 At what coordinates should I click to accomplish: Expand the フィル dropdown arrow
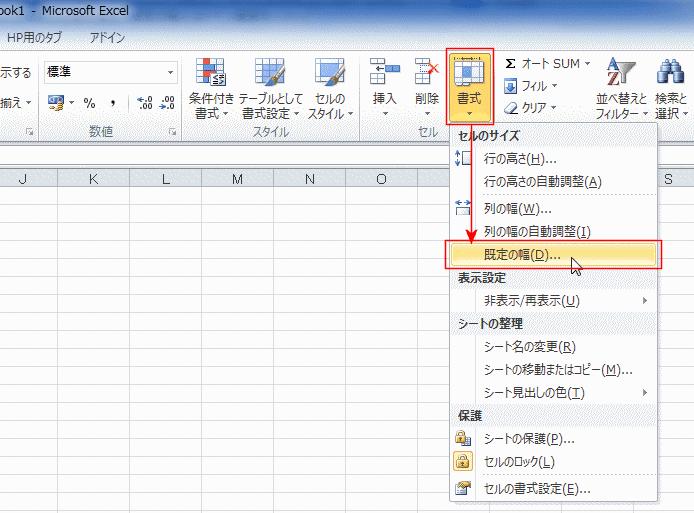tap(554, 86)
